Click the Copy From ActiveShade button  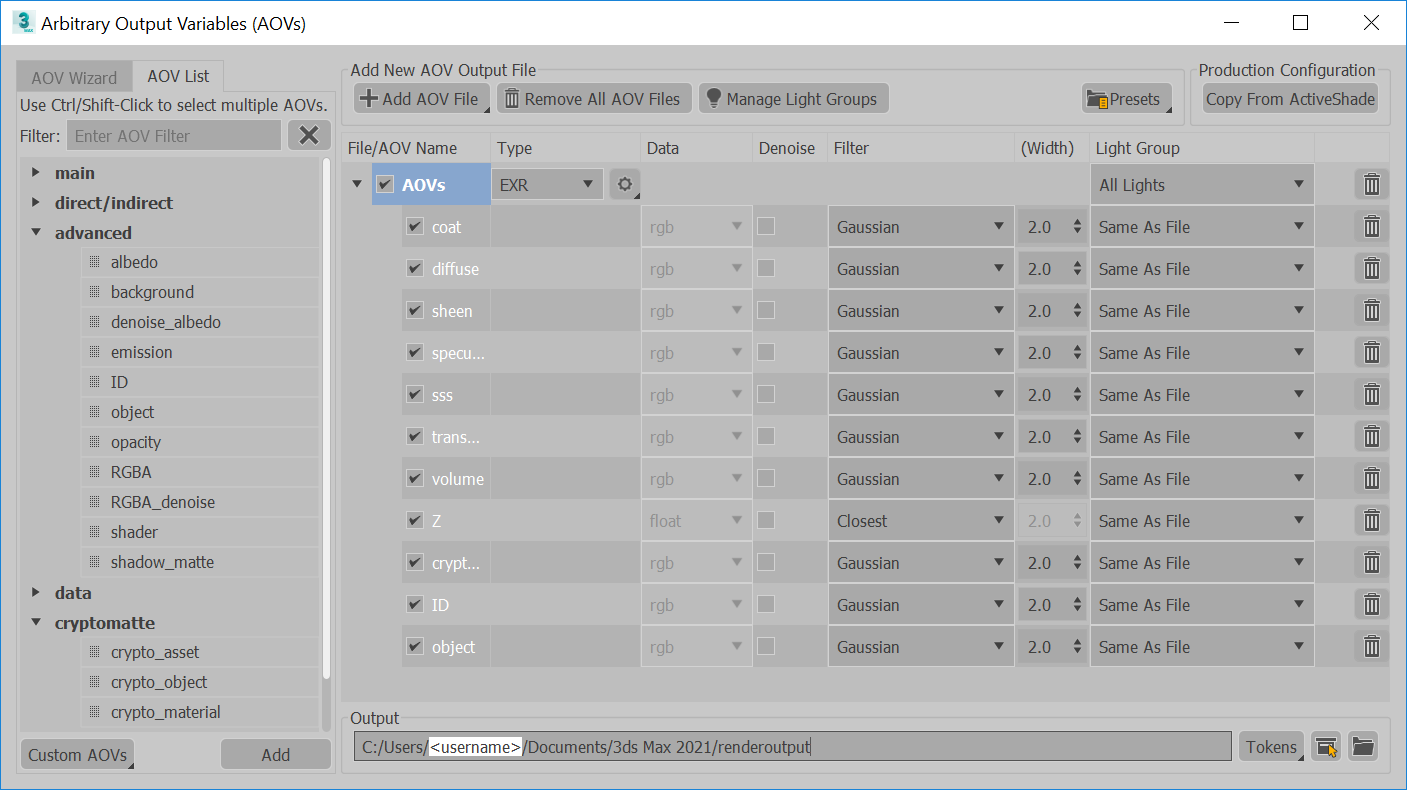coord(1290,99)
